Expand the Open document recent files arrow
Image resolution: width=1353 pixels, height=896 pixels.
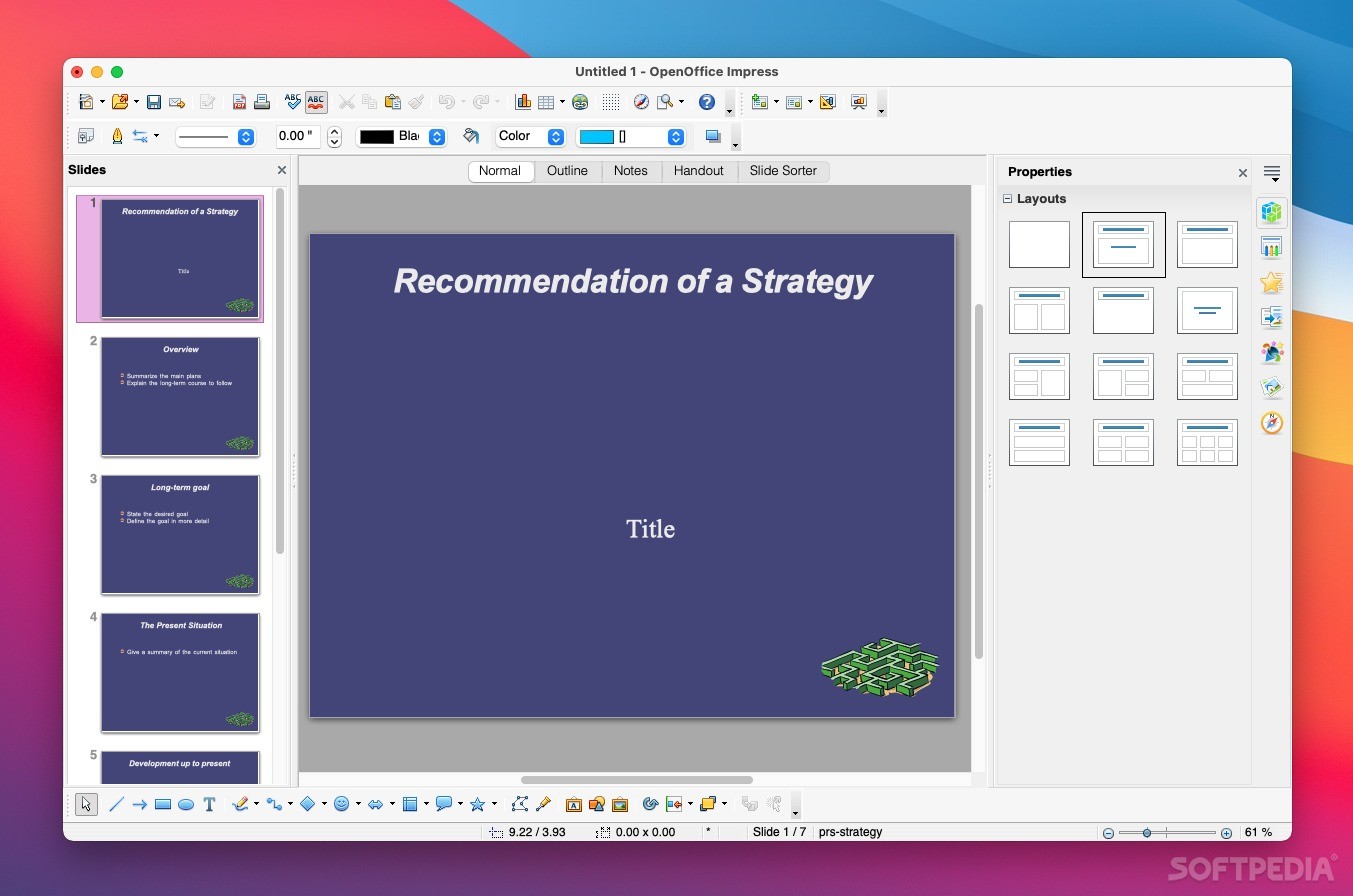pos(136,102)
